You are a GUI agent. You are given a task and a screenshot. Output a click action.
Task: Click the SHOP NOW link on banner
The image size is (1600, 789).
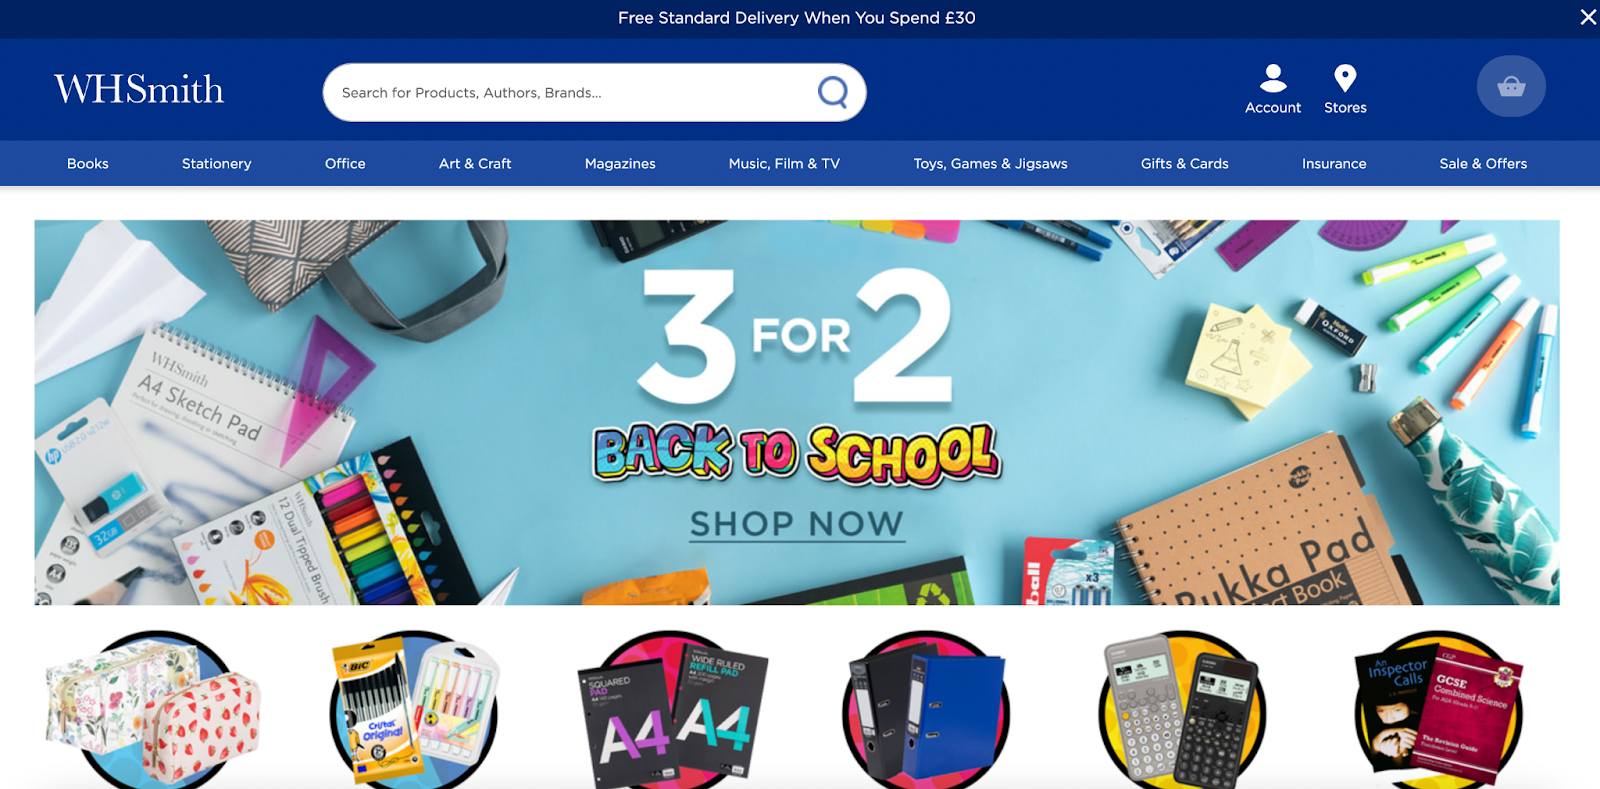pyautogui.click(x=797, y=524)
